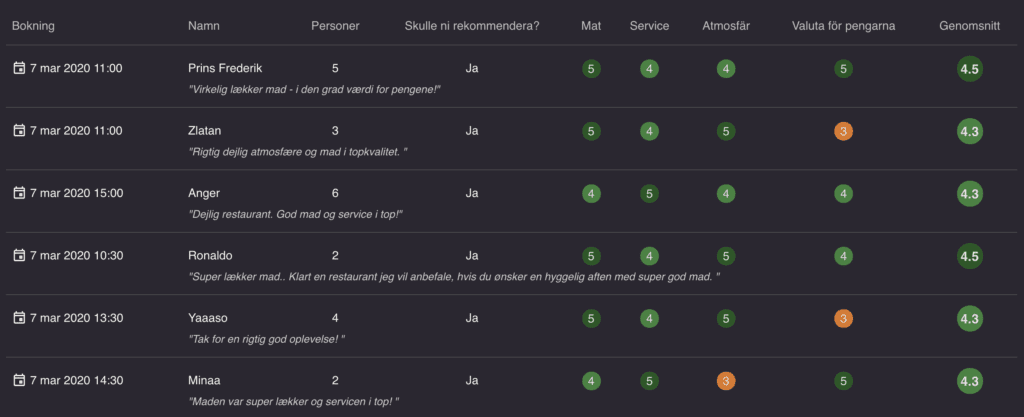The height and width of the screenshot is (417, 1024).
Task: Click Anger's Service score of 5
Action: pos(649,194)
